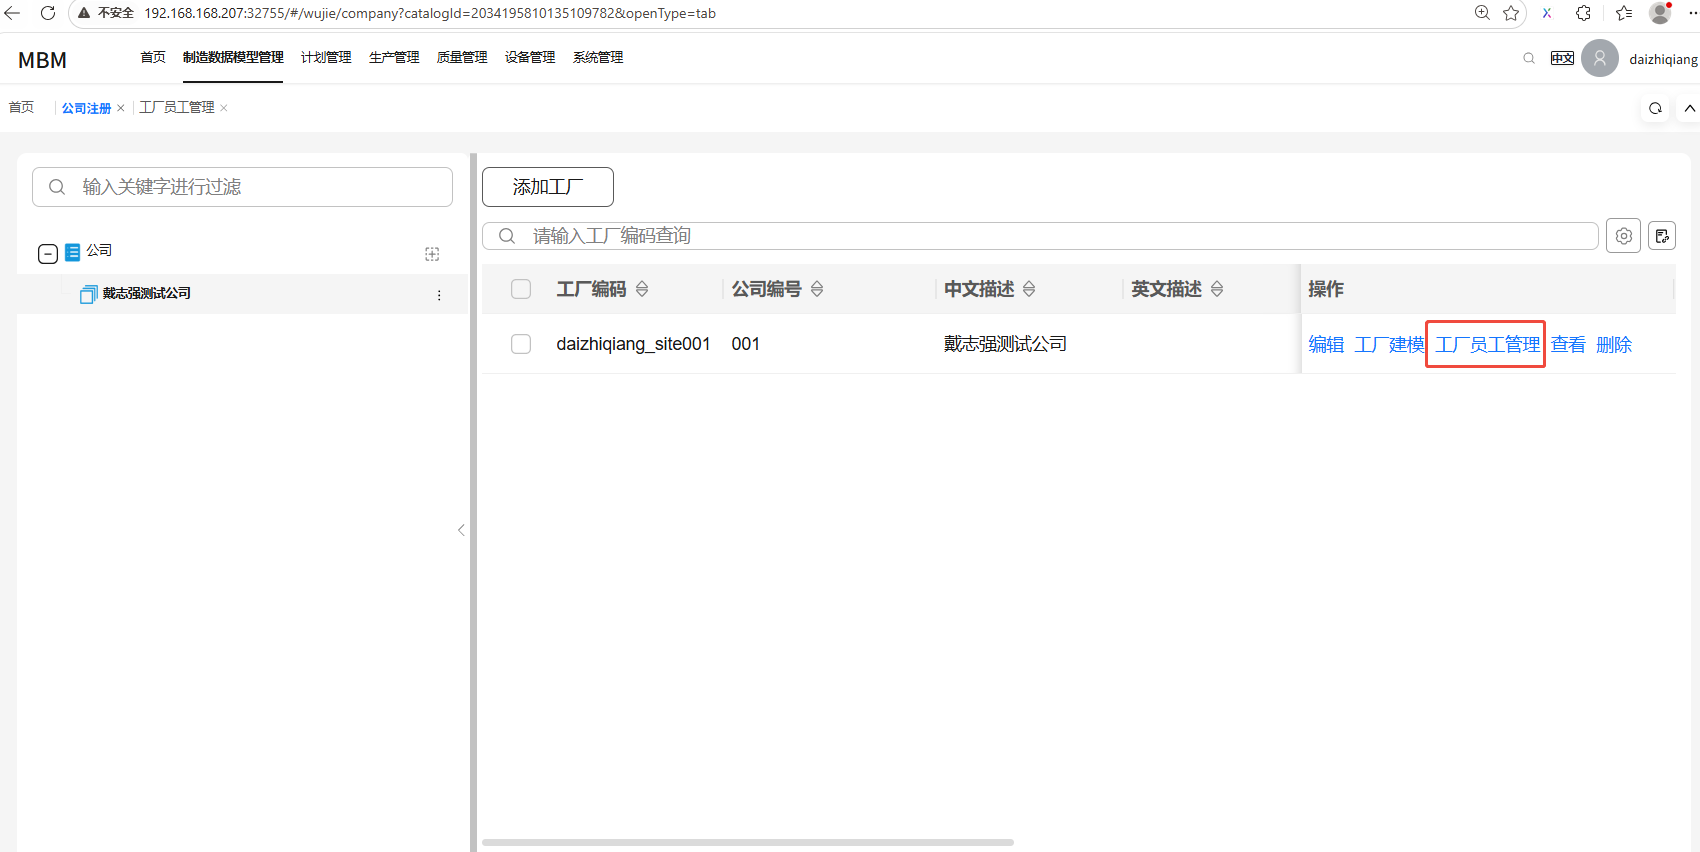Switch language with the 中文 icon
1700x852 pixels.
pos(1562,58)
